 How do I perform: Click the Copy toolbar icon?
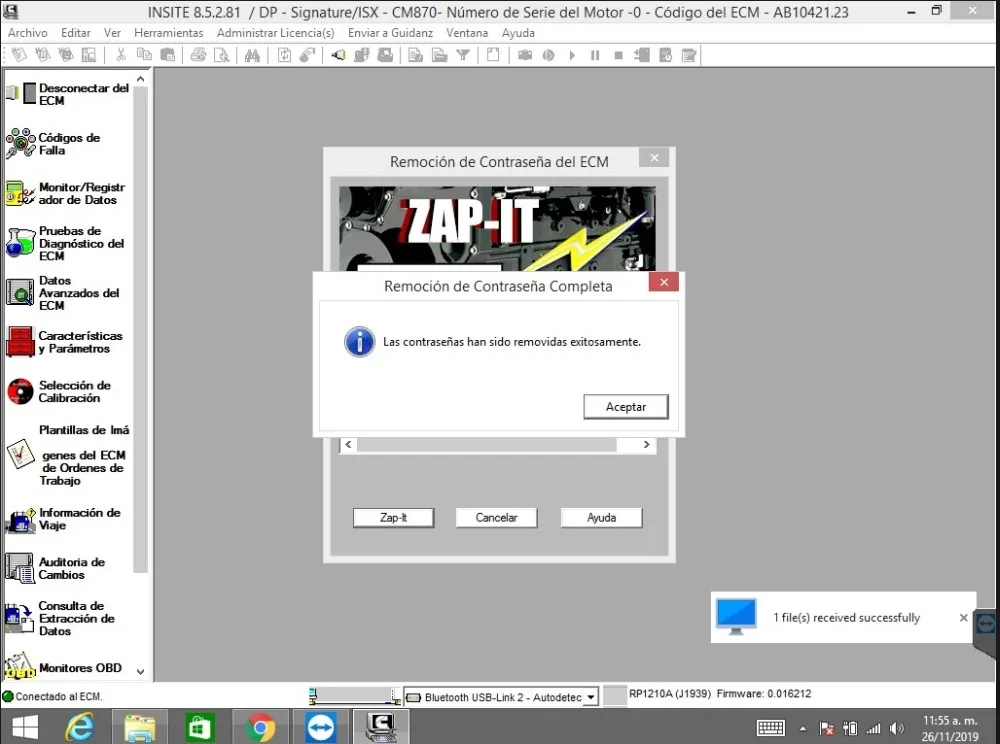click(x=144, y=55)
